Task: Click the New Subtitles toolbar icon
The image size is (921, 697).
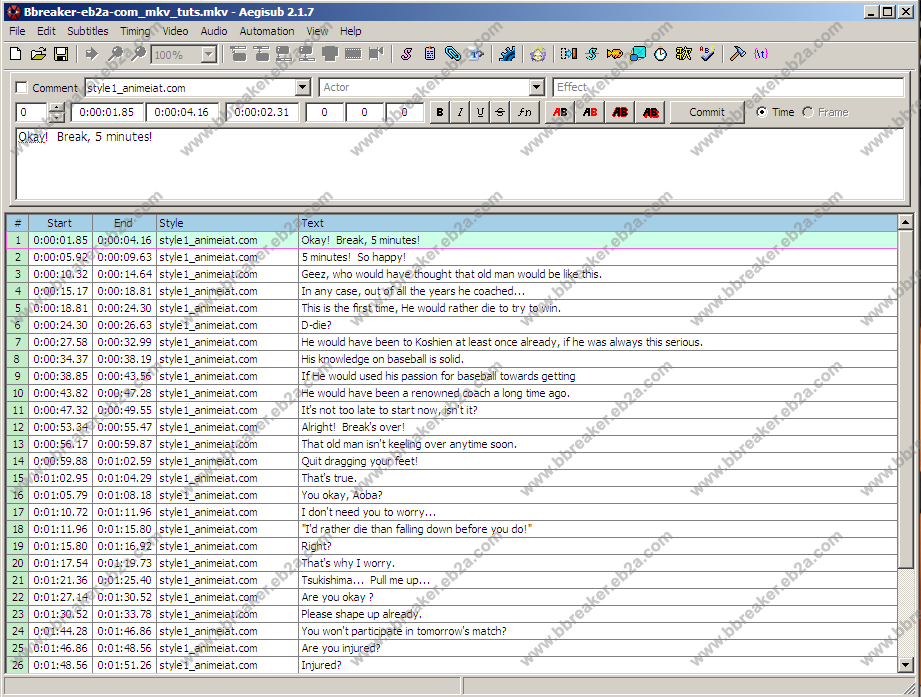Action: pyautogui.click(x=16, y=54)
